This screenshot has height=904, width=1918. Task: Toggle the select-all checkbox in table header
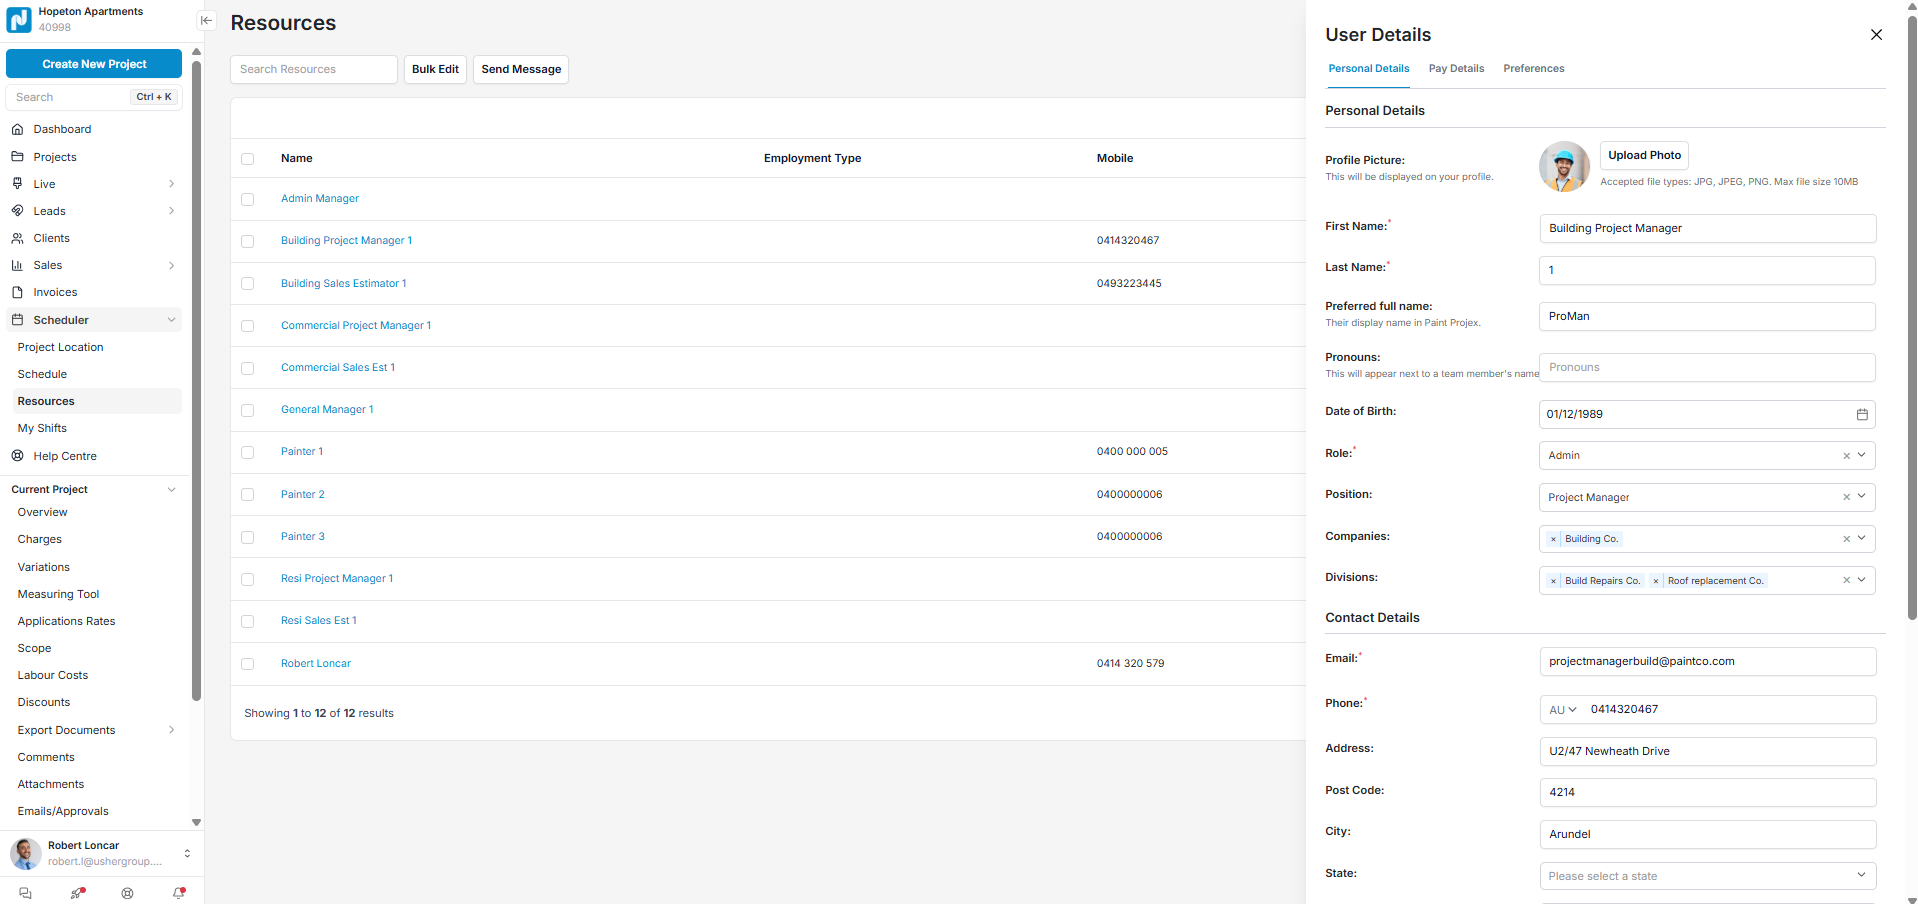point(248,159)
